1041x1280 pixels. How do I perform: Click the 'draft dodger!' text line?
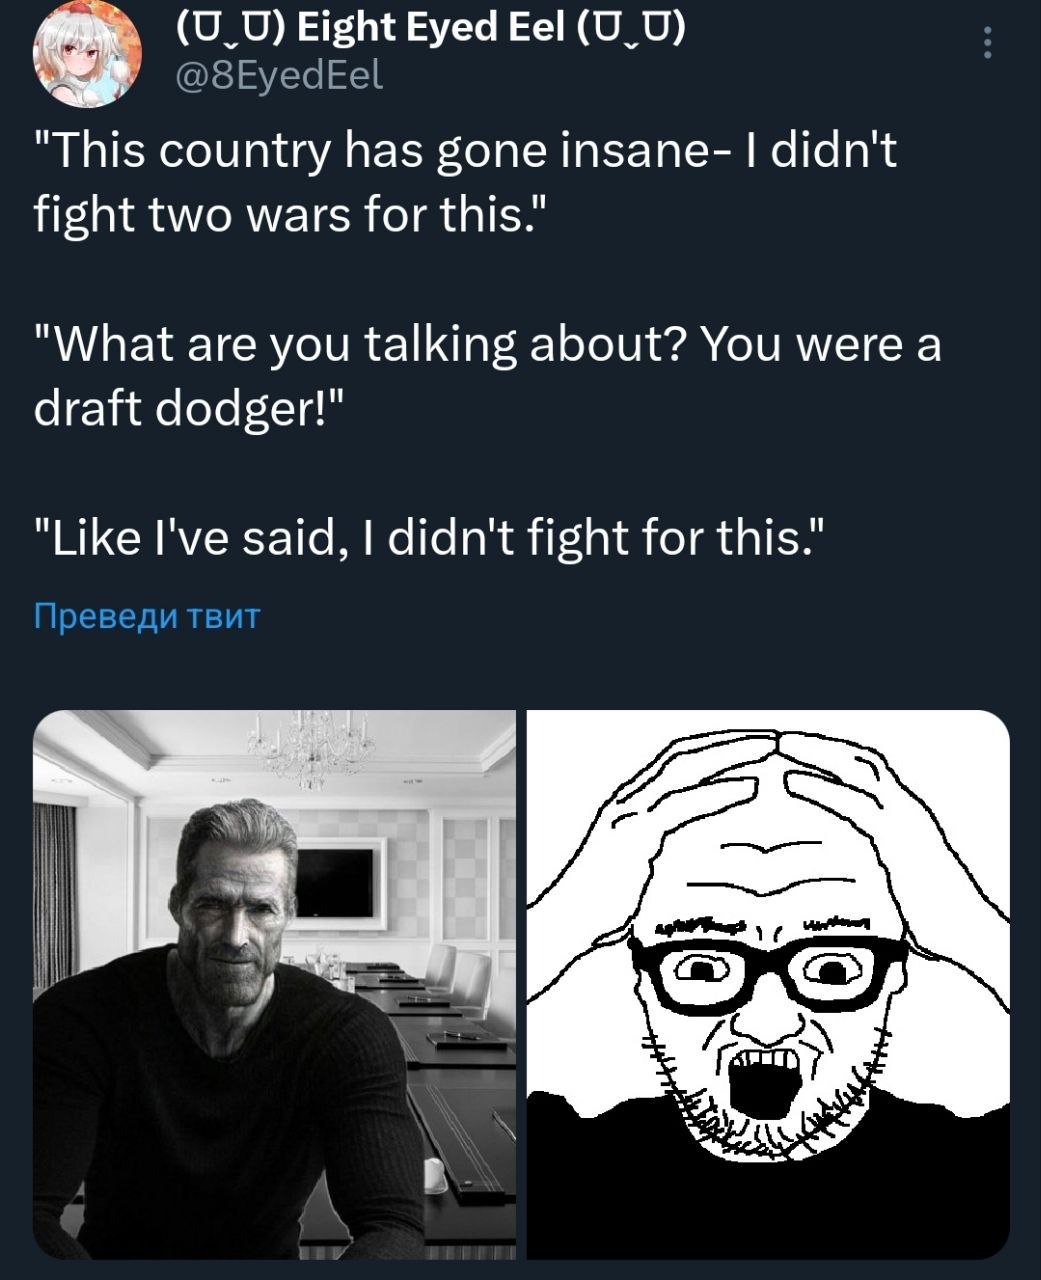190,408
